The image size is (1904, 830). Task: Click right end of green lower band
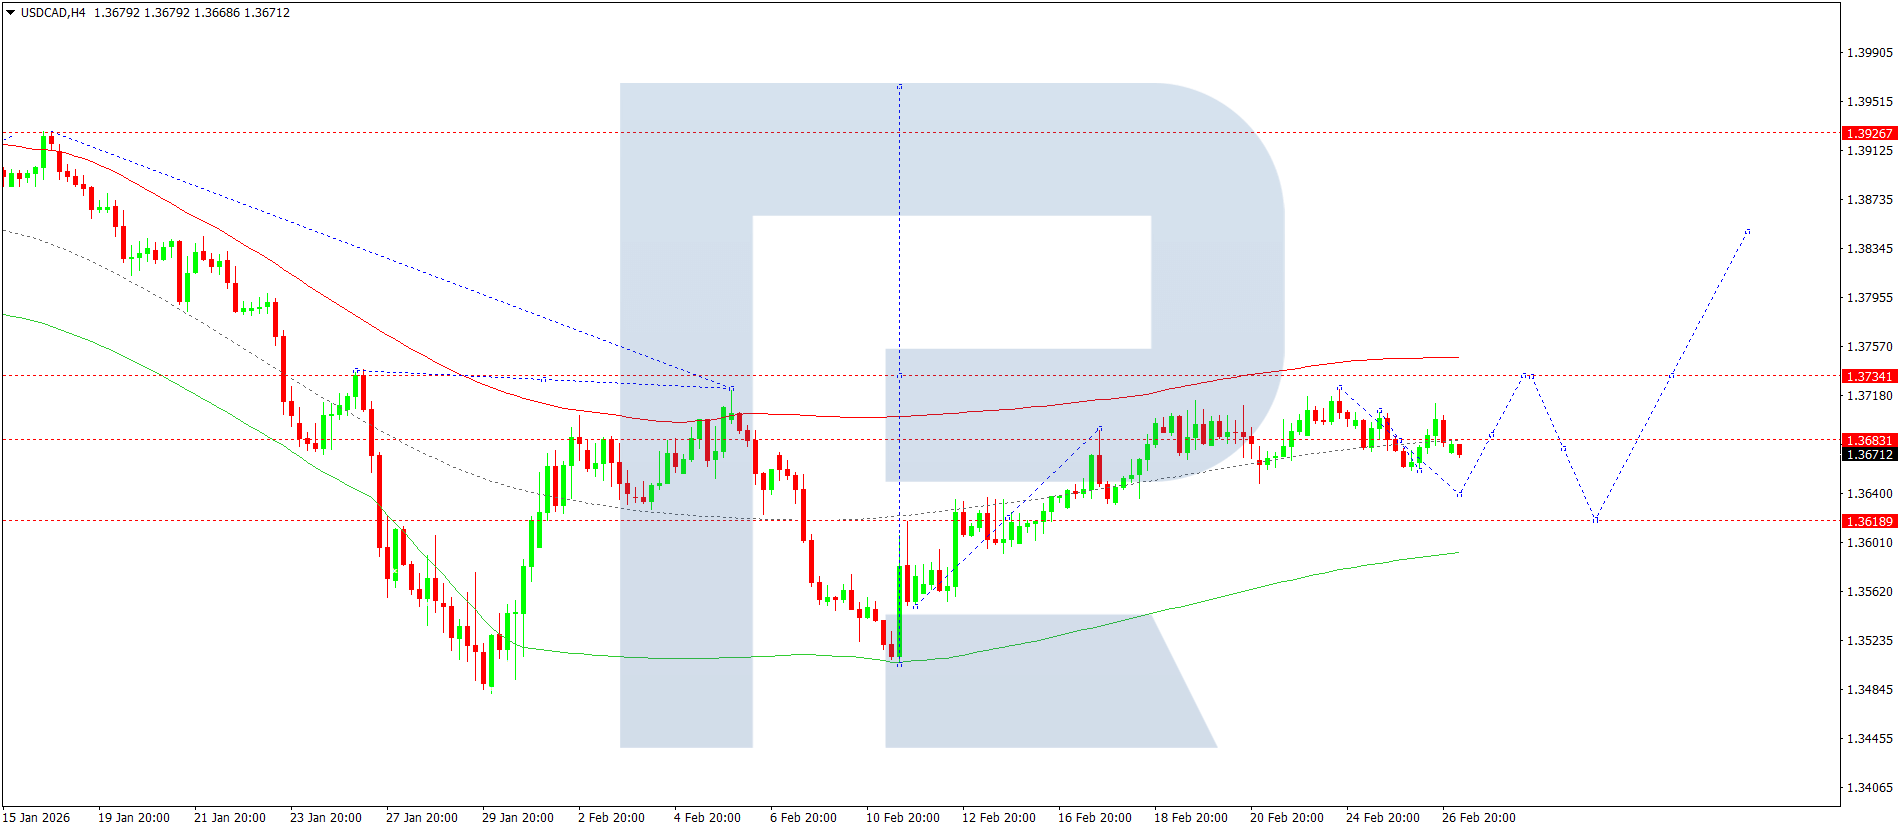(1457, 553)
